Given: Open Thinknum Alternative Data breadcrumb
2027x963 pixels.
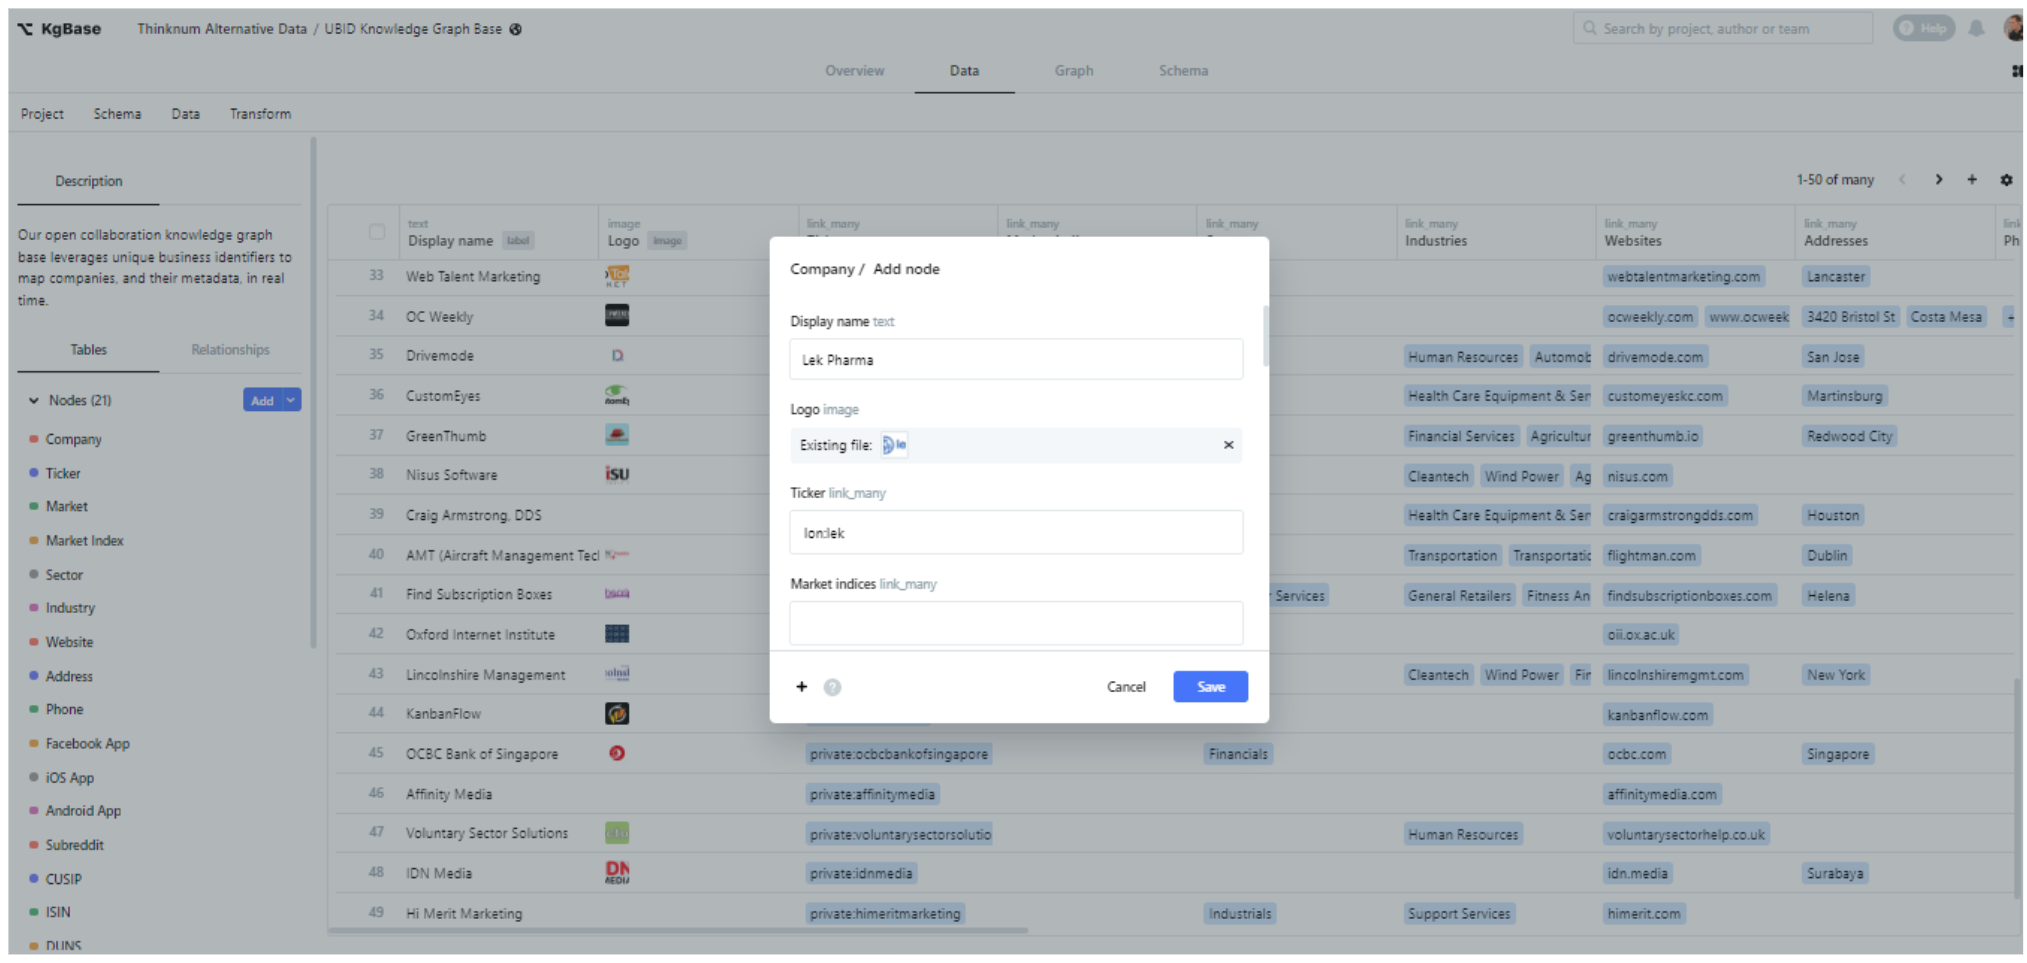Looking at the screenshot, I should click(222, 29).
